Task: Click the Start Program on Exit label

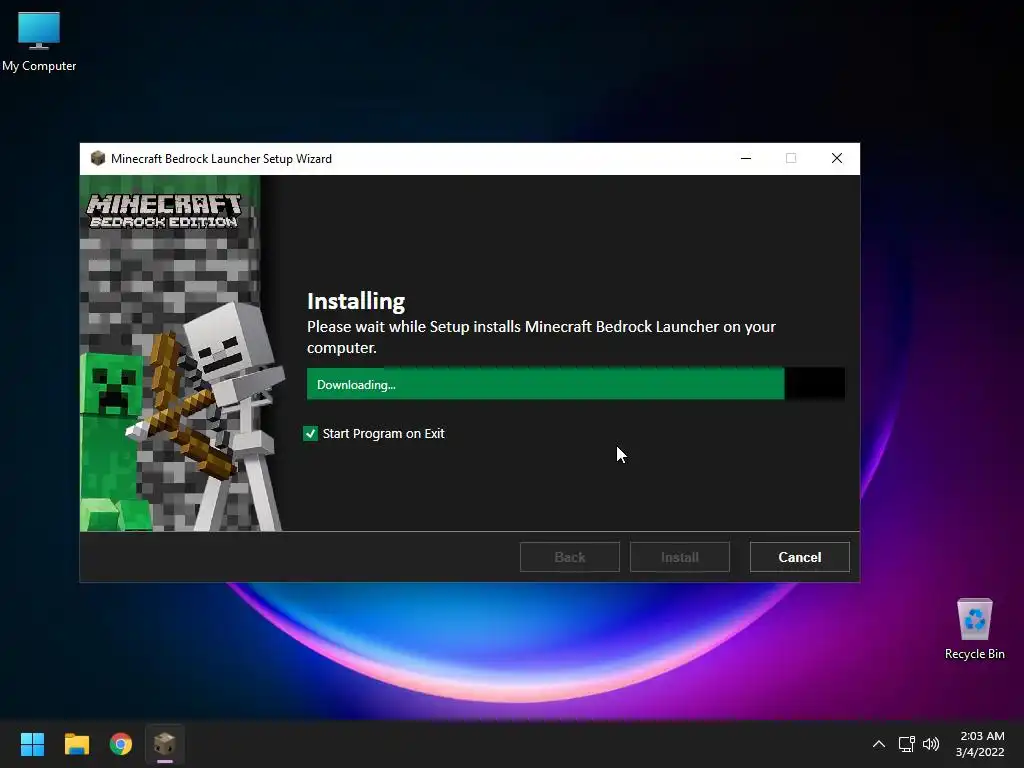Action: coord(383,434)
